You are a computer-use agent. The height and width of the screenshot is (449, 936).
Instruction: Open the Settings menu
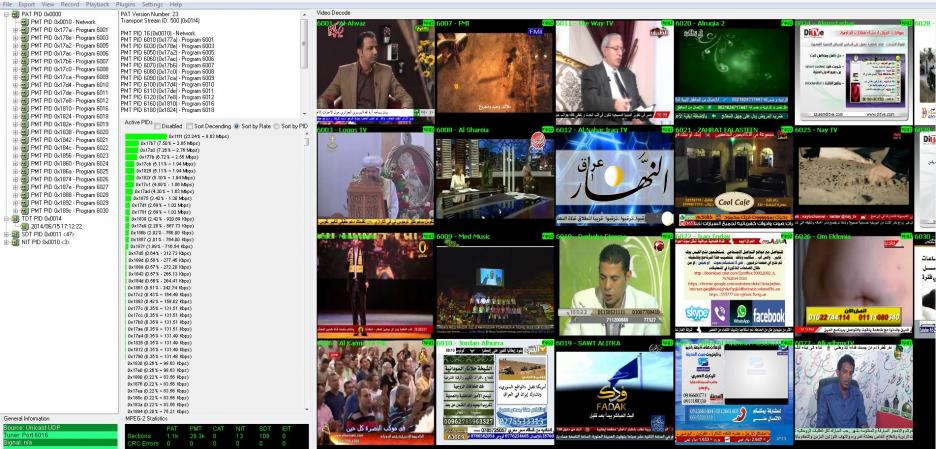tap(152, 4)
